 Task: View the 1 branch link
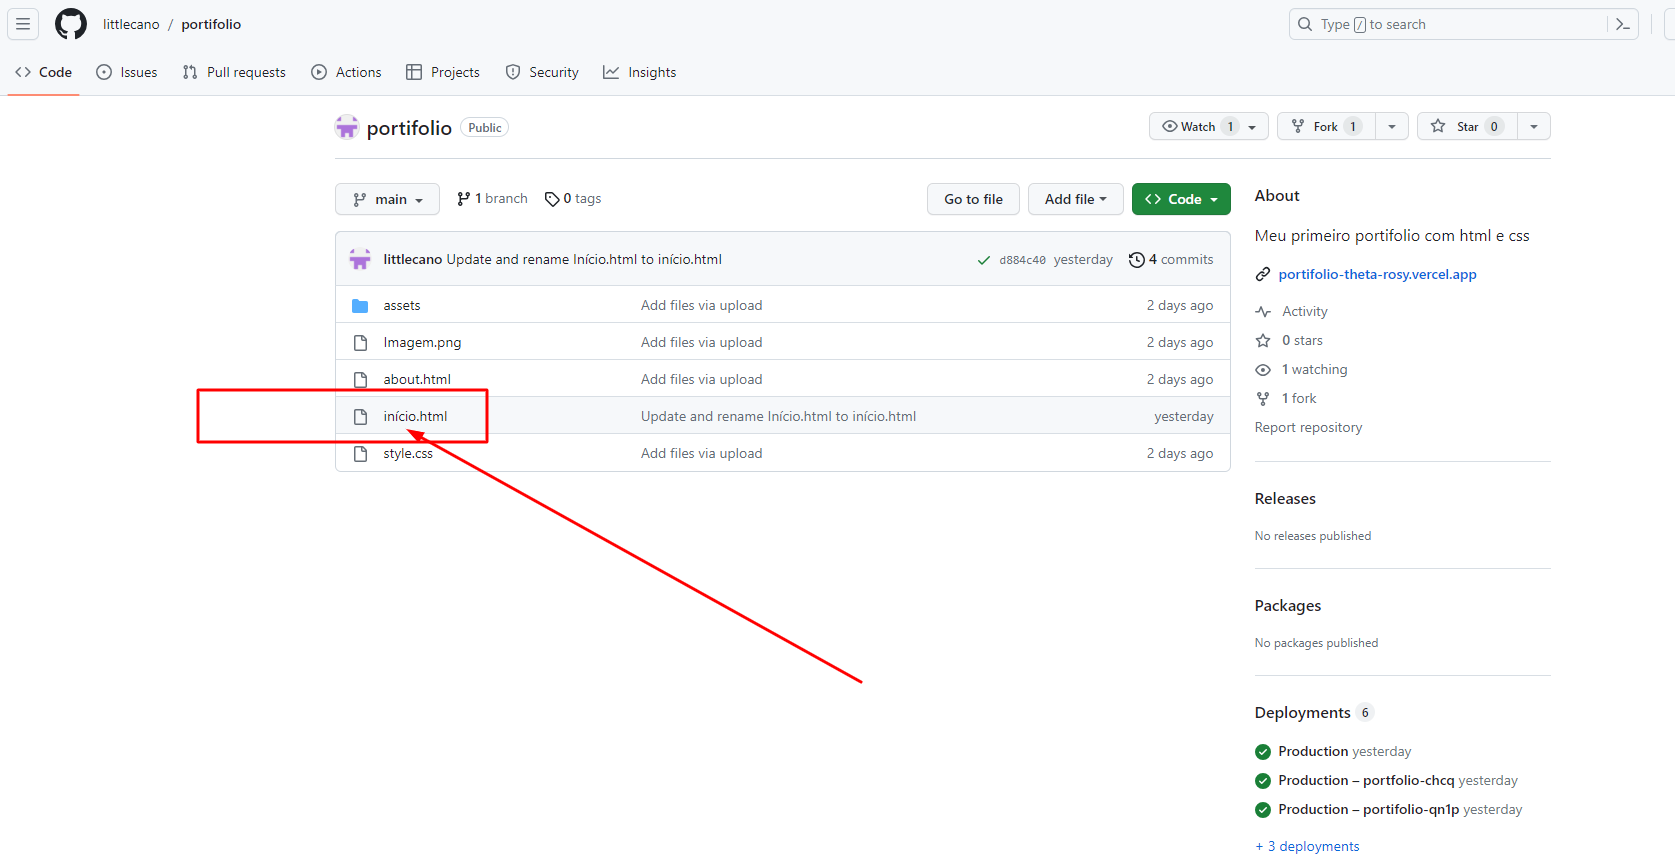point(492,198)
